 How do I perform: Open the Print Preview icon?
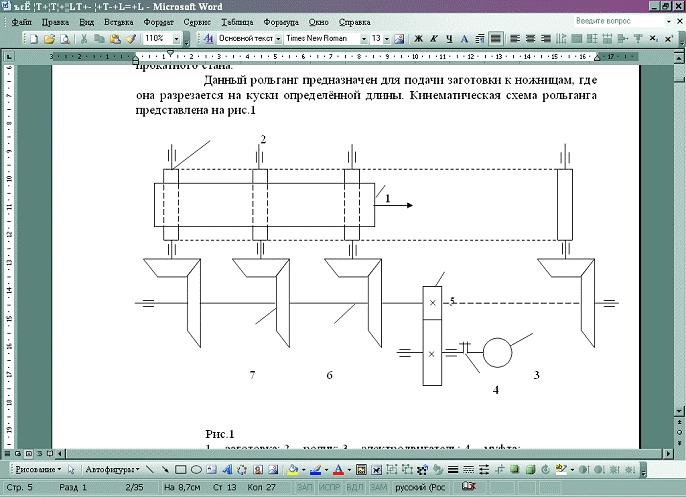pos(65,38)
